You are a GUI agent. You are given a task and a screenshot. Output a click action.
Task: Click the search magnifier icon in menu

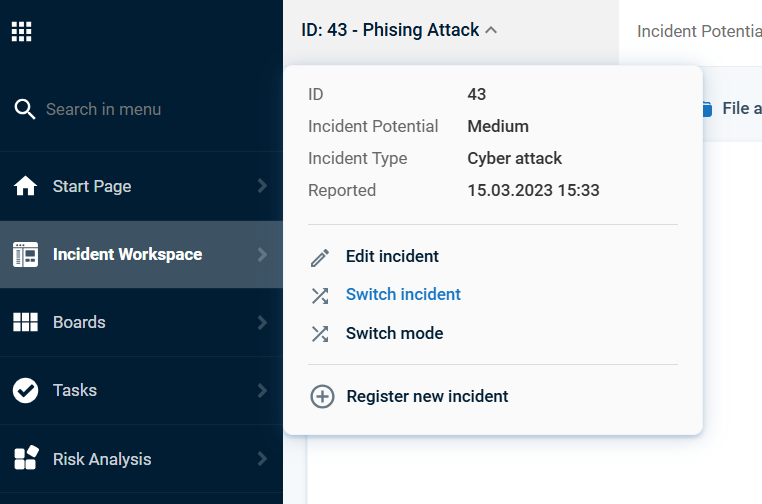24,109
